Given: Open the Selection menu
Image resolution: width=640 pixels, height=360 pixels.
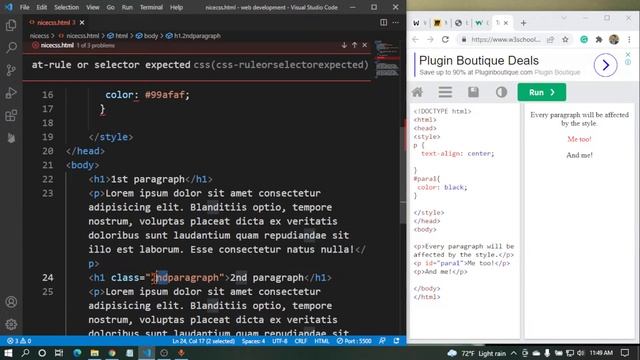Looking at the screenshot, I should [67, 7].
